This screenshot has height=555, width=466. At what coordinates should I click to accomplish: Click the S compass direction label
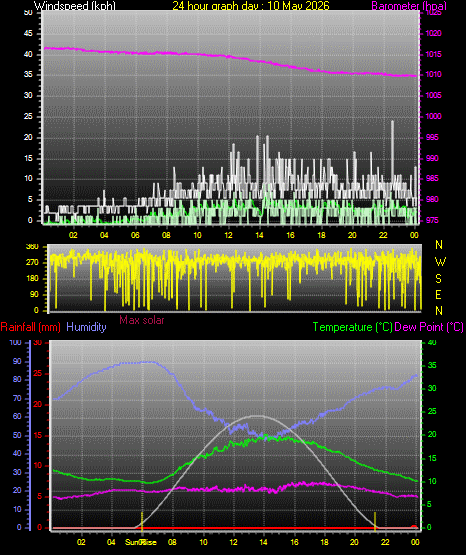[438, 279]
